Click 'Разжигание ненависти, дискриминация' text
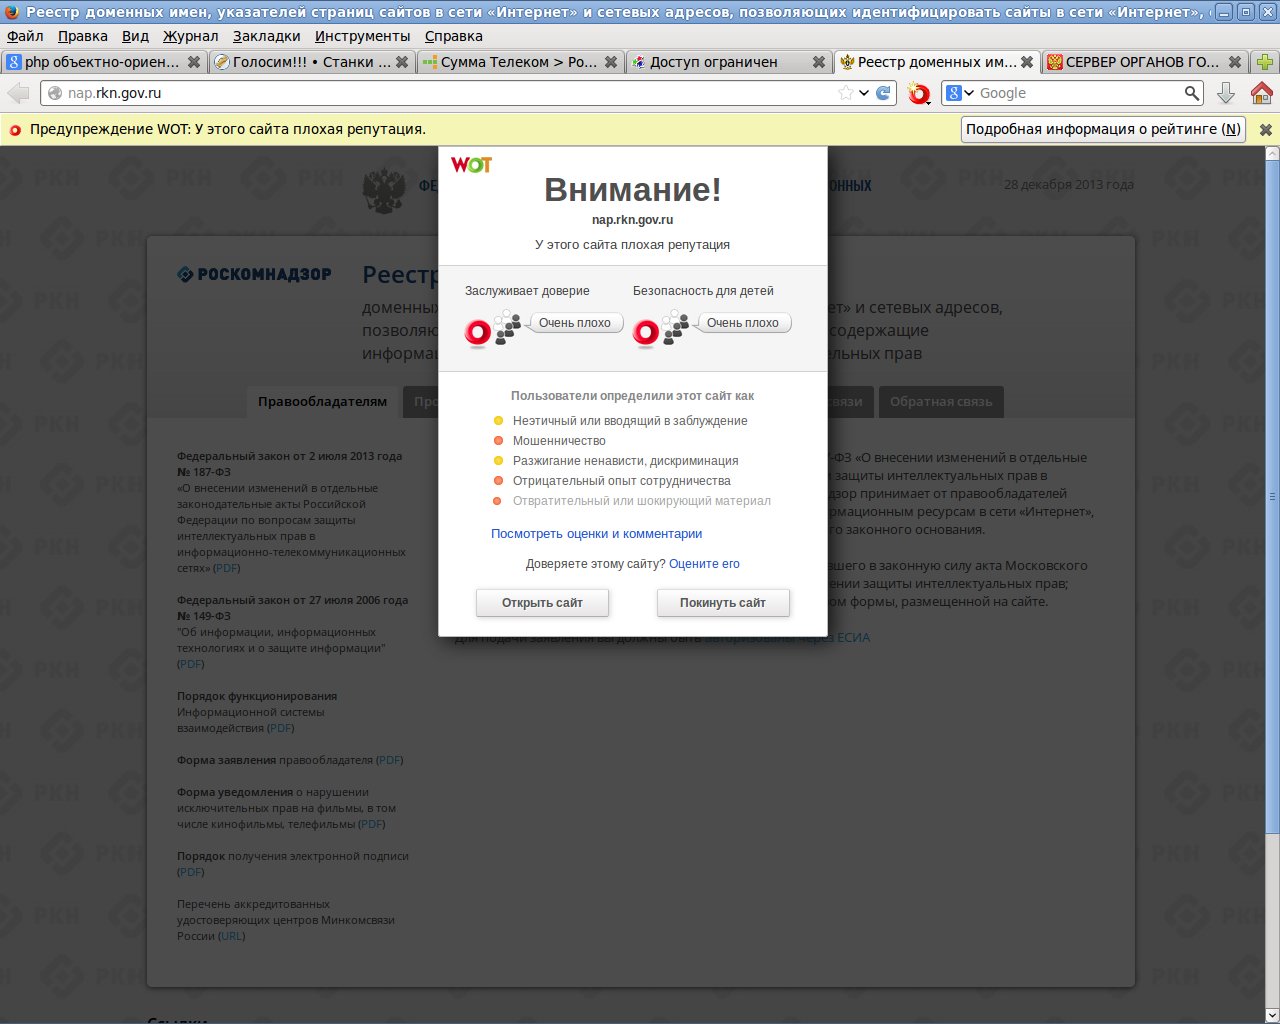 pos(626,461)
